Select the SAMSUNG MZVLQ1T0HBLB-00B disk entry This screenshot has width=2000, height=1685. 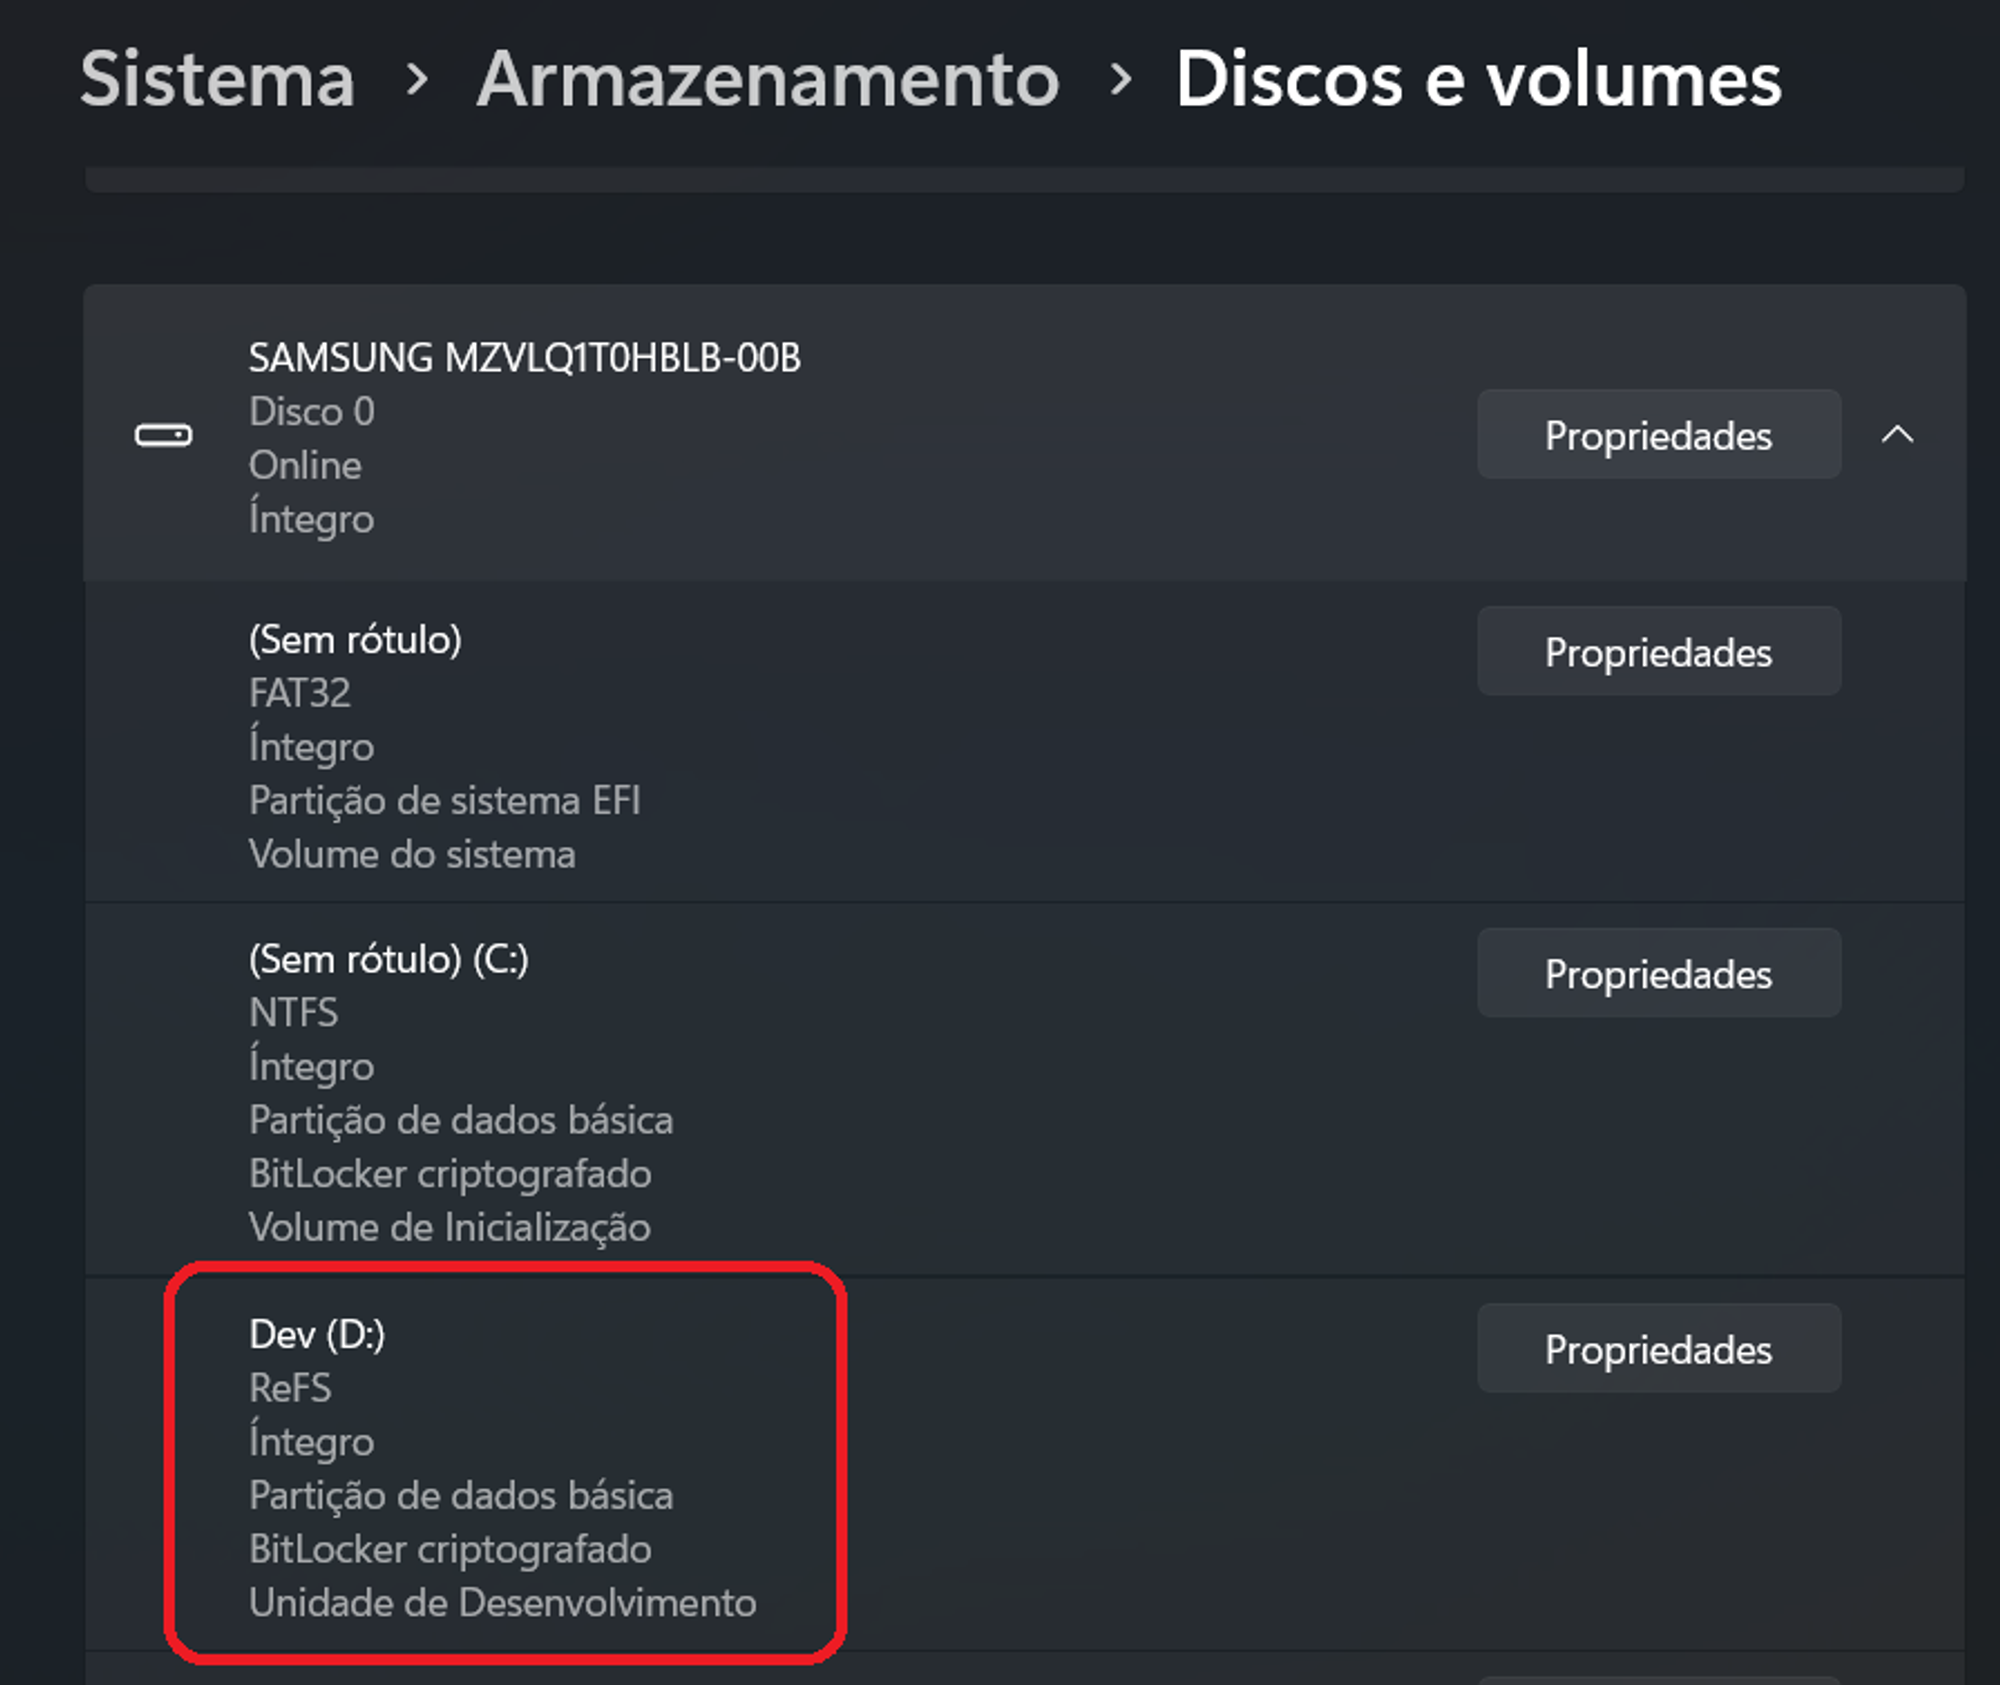(x=700, y=436)
